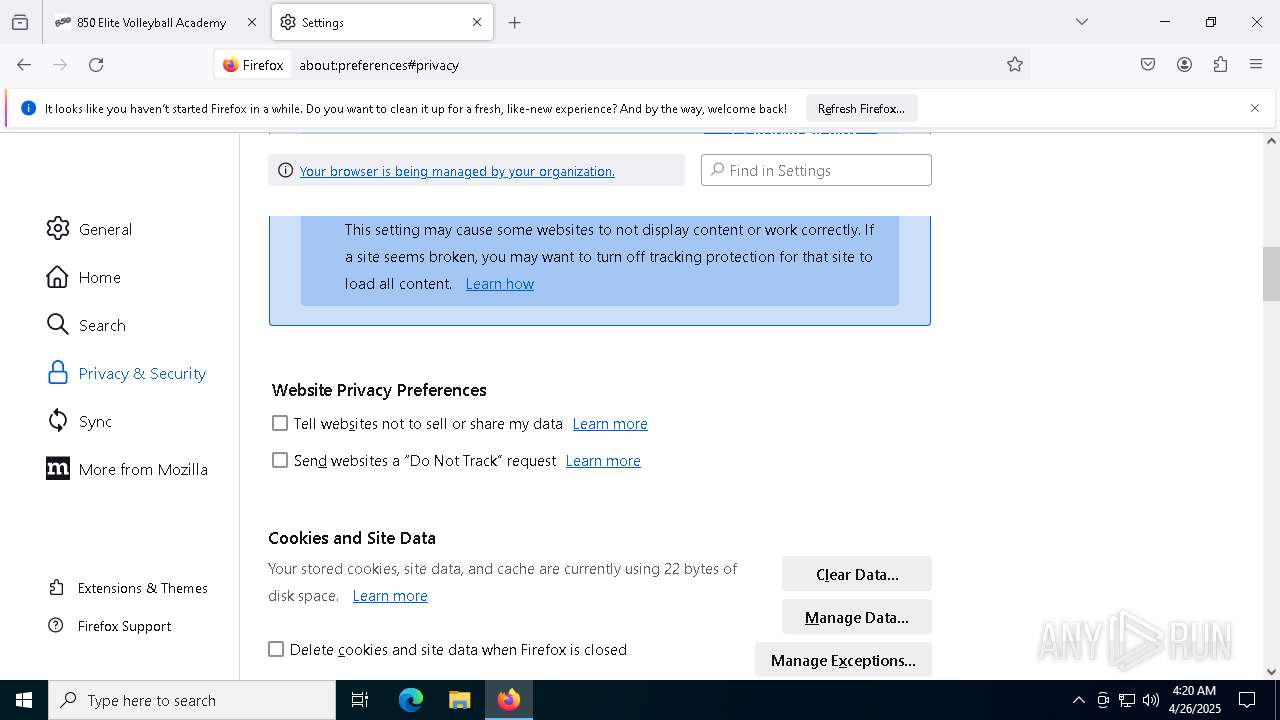
Task: Go back with the arrow button
Action: [24, 65]
